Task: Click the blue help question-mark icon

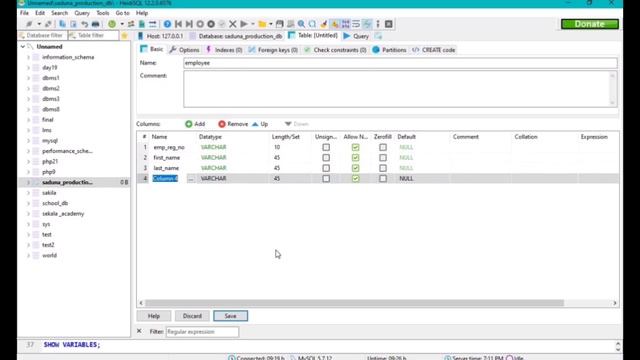Action: (167, 24)
